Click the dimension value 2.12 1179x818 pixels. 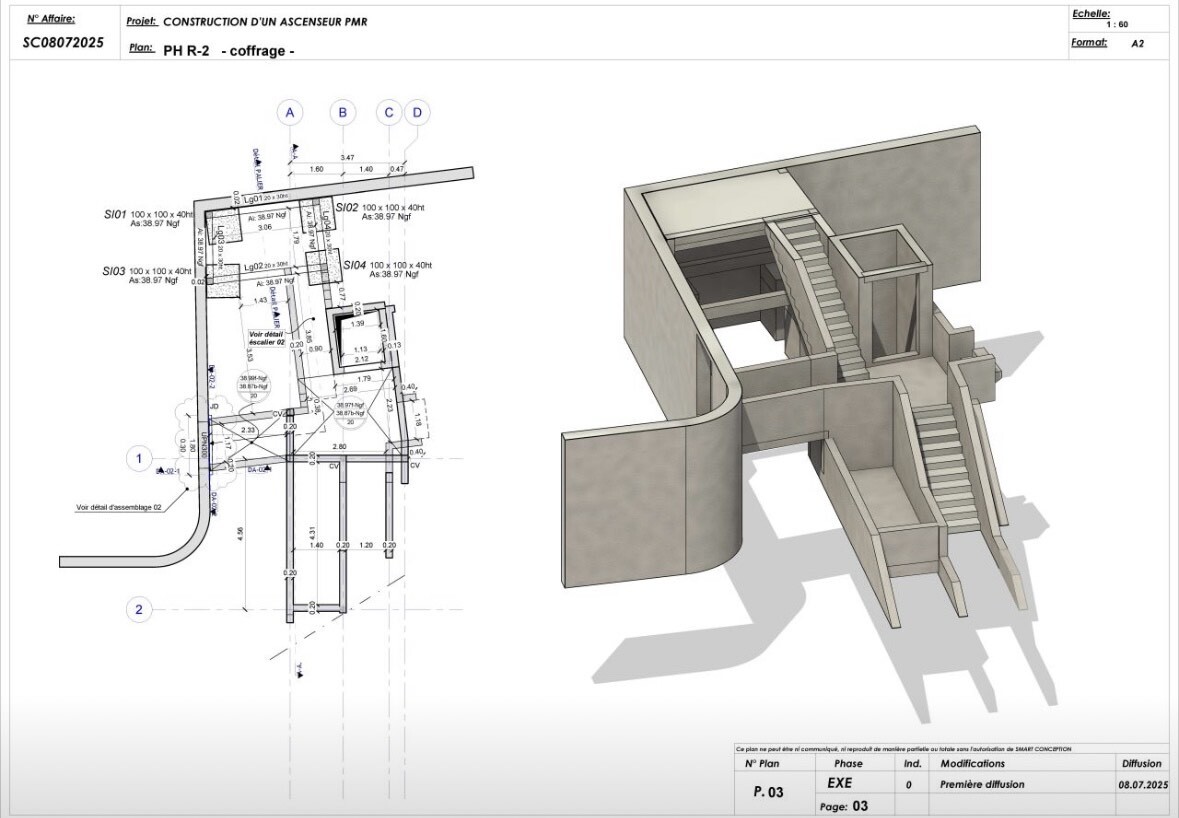pos(362,359)
